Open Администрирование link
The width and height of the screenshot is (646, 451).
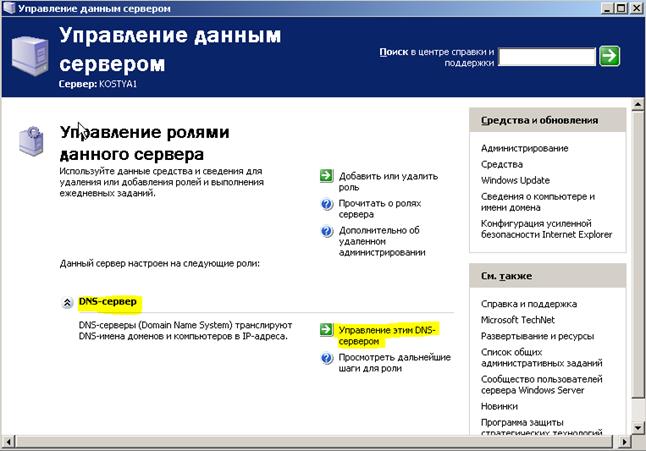tap(524, 148)
